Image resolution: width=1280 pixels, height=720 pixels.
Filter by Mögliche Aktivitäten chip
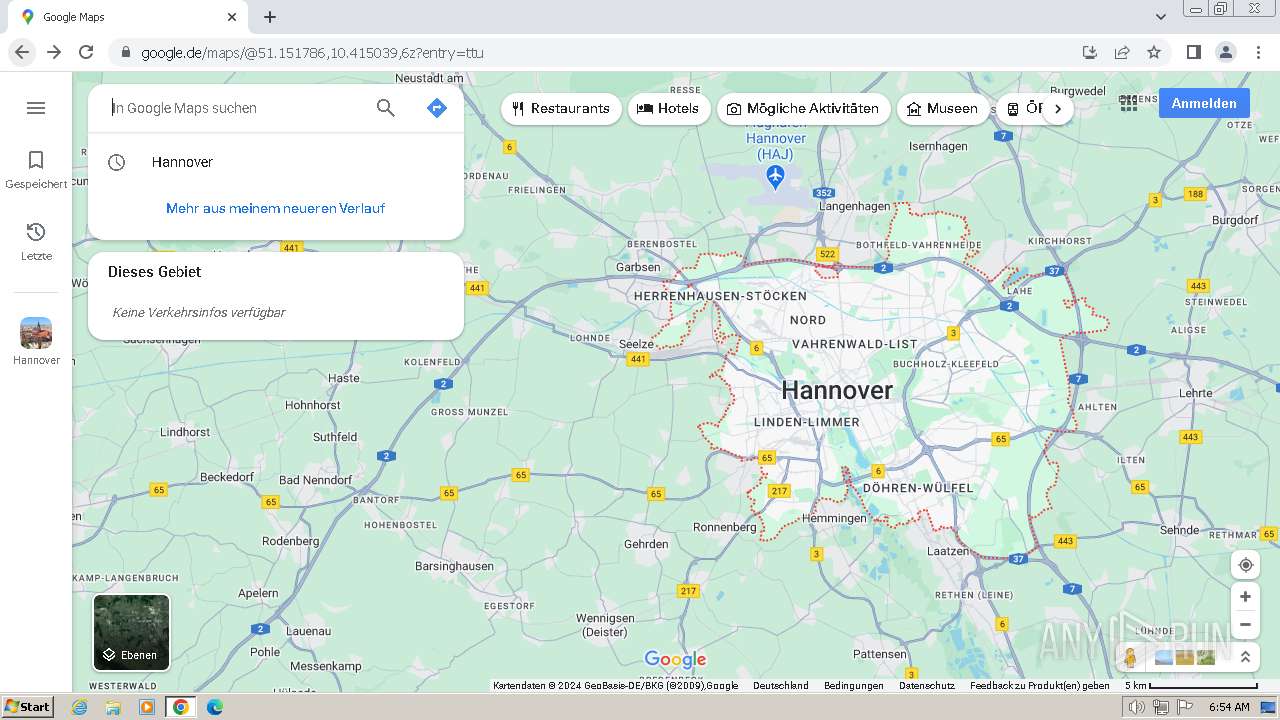click(804, 109)
